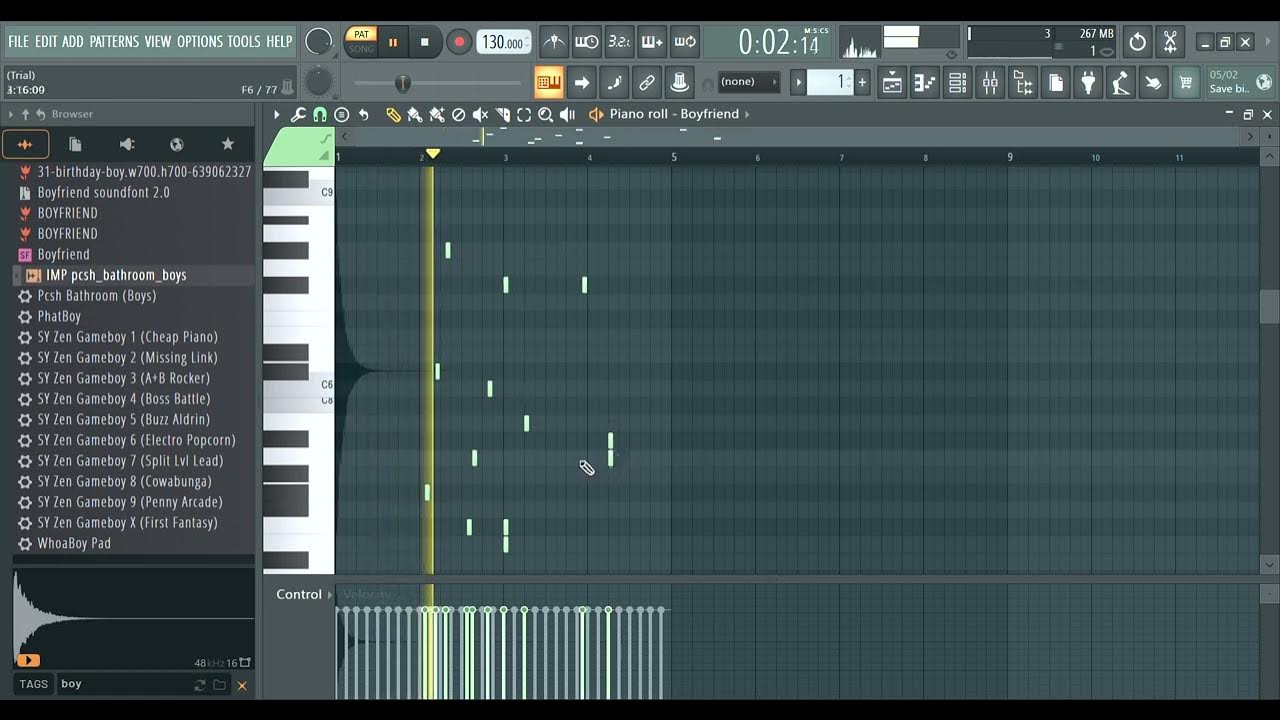Select the Mute tool in piano roll
Viewport: 1280px width, 720px height.
point(480,115)
